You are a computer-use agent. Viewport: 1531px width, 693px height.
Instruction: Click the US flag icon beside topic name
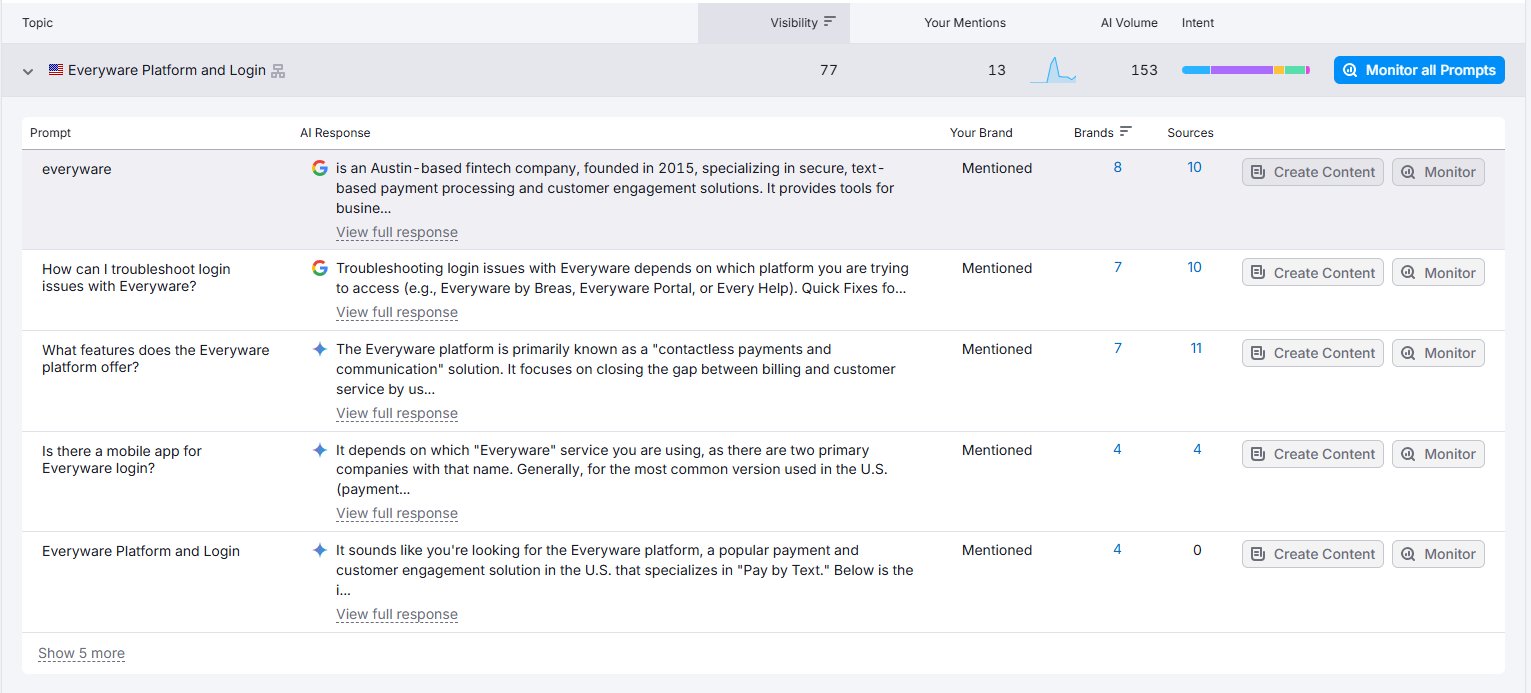(x=56, y=70)
